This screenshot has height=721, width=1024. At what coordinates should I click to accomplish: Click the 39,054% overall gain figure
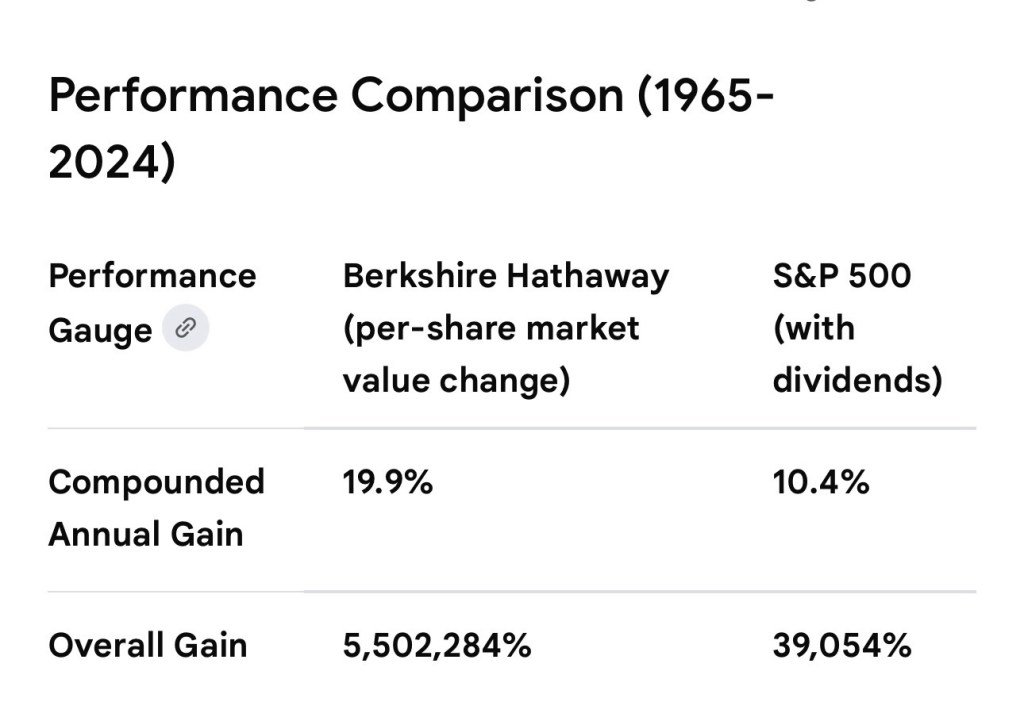point(841,645)
